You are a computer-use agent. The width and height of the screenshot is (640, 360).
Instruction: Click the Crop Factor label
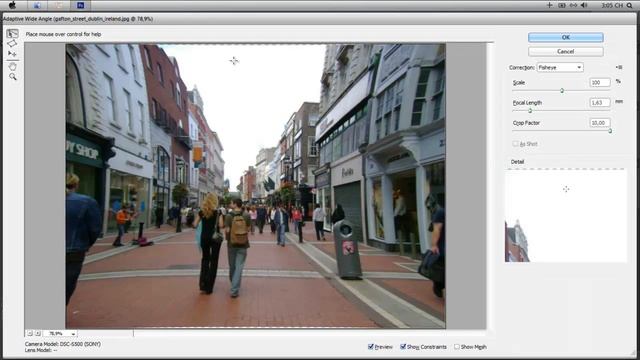pyautogui.click(x=526, y=123)
